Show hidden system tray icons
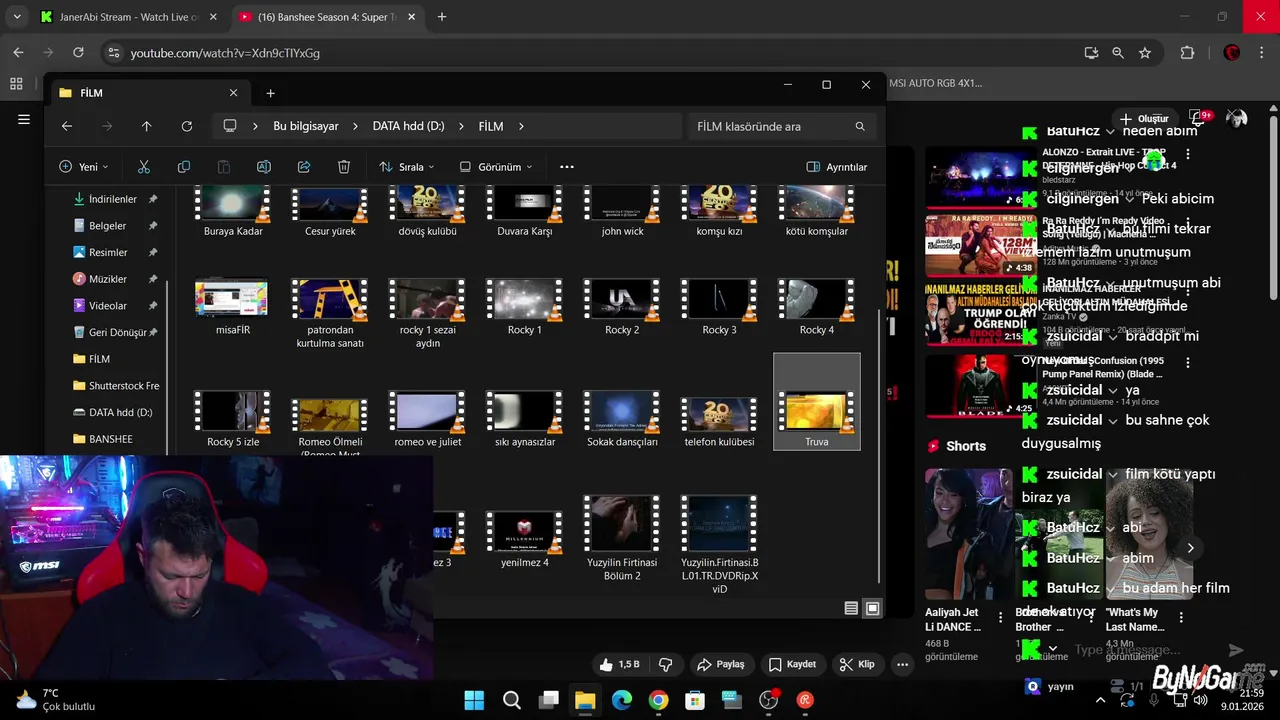Screen dimensions: 1280x720 pyautogui.click(x=1101, y=700)
